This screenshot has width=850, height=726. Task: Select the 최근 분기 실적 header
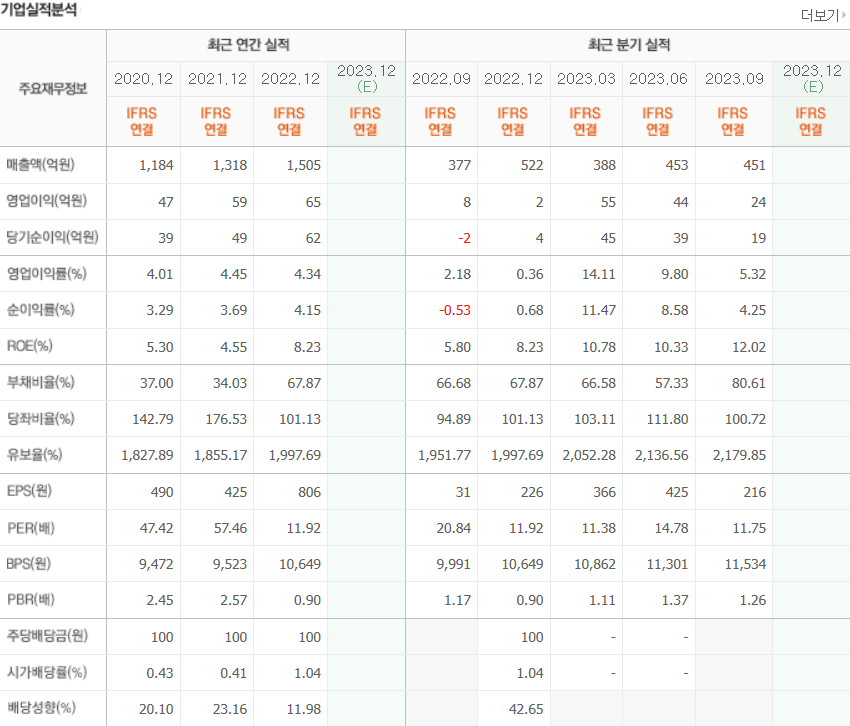(629, 44)
